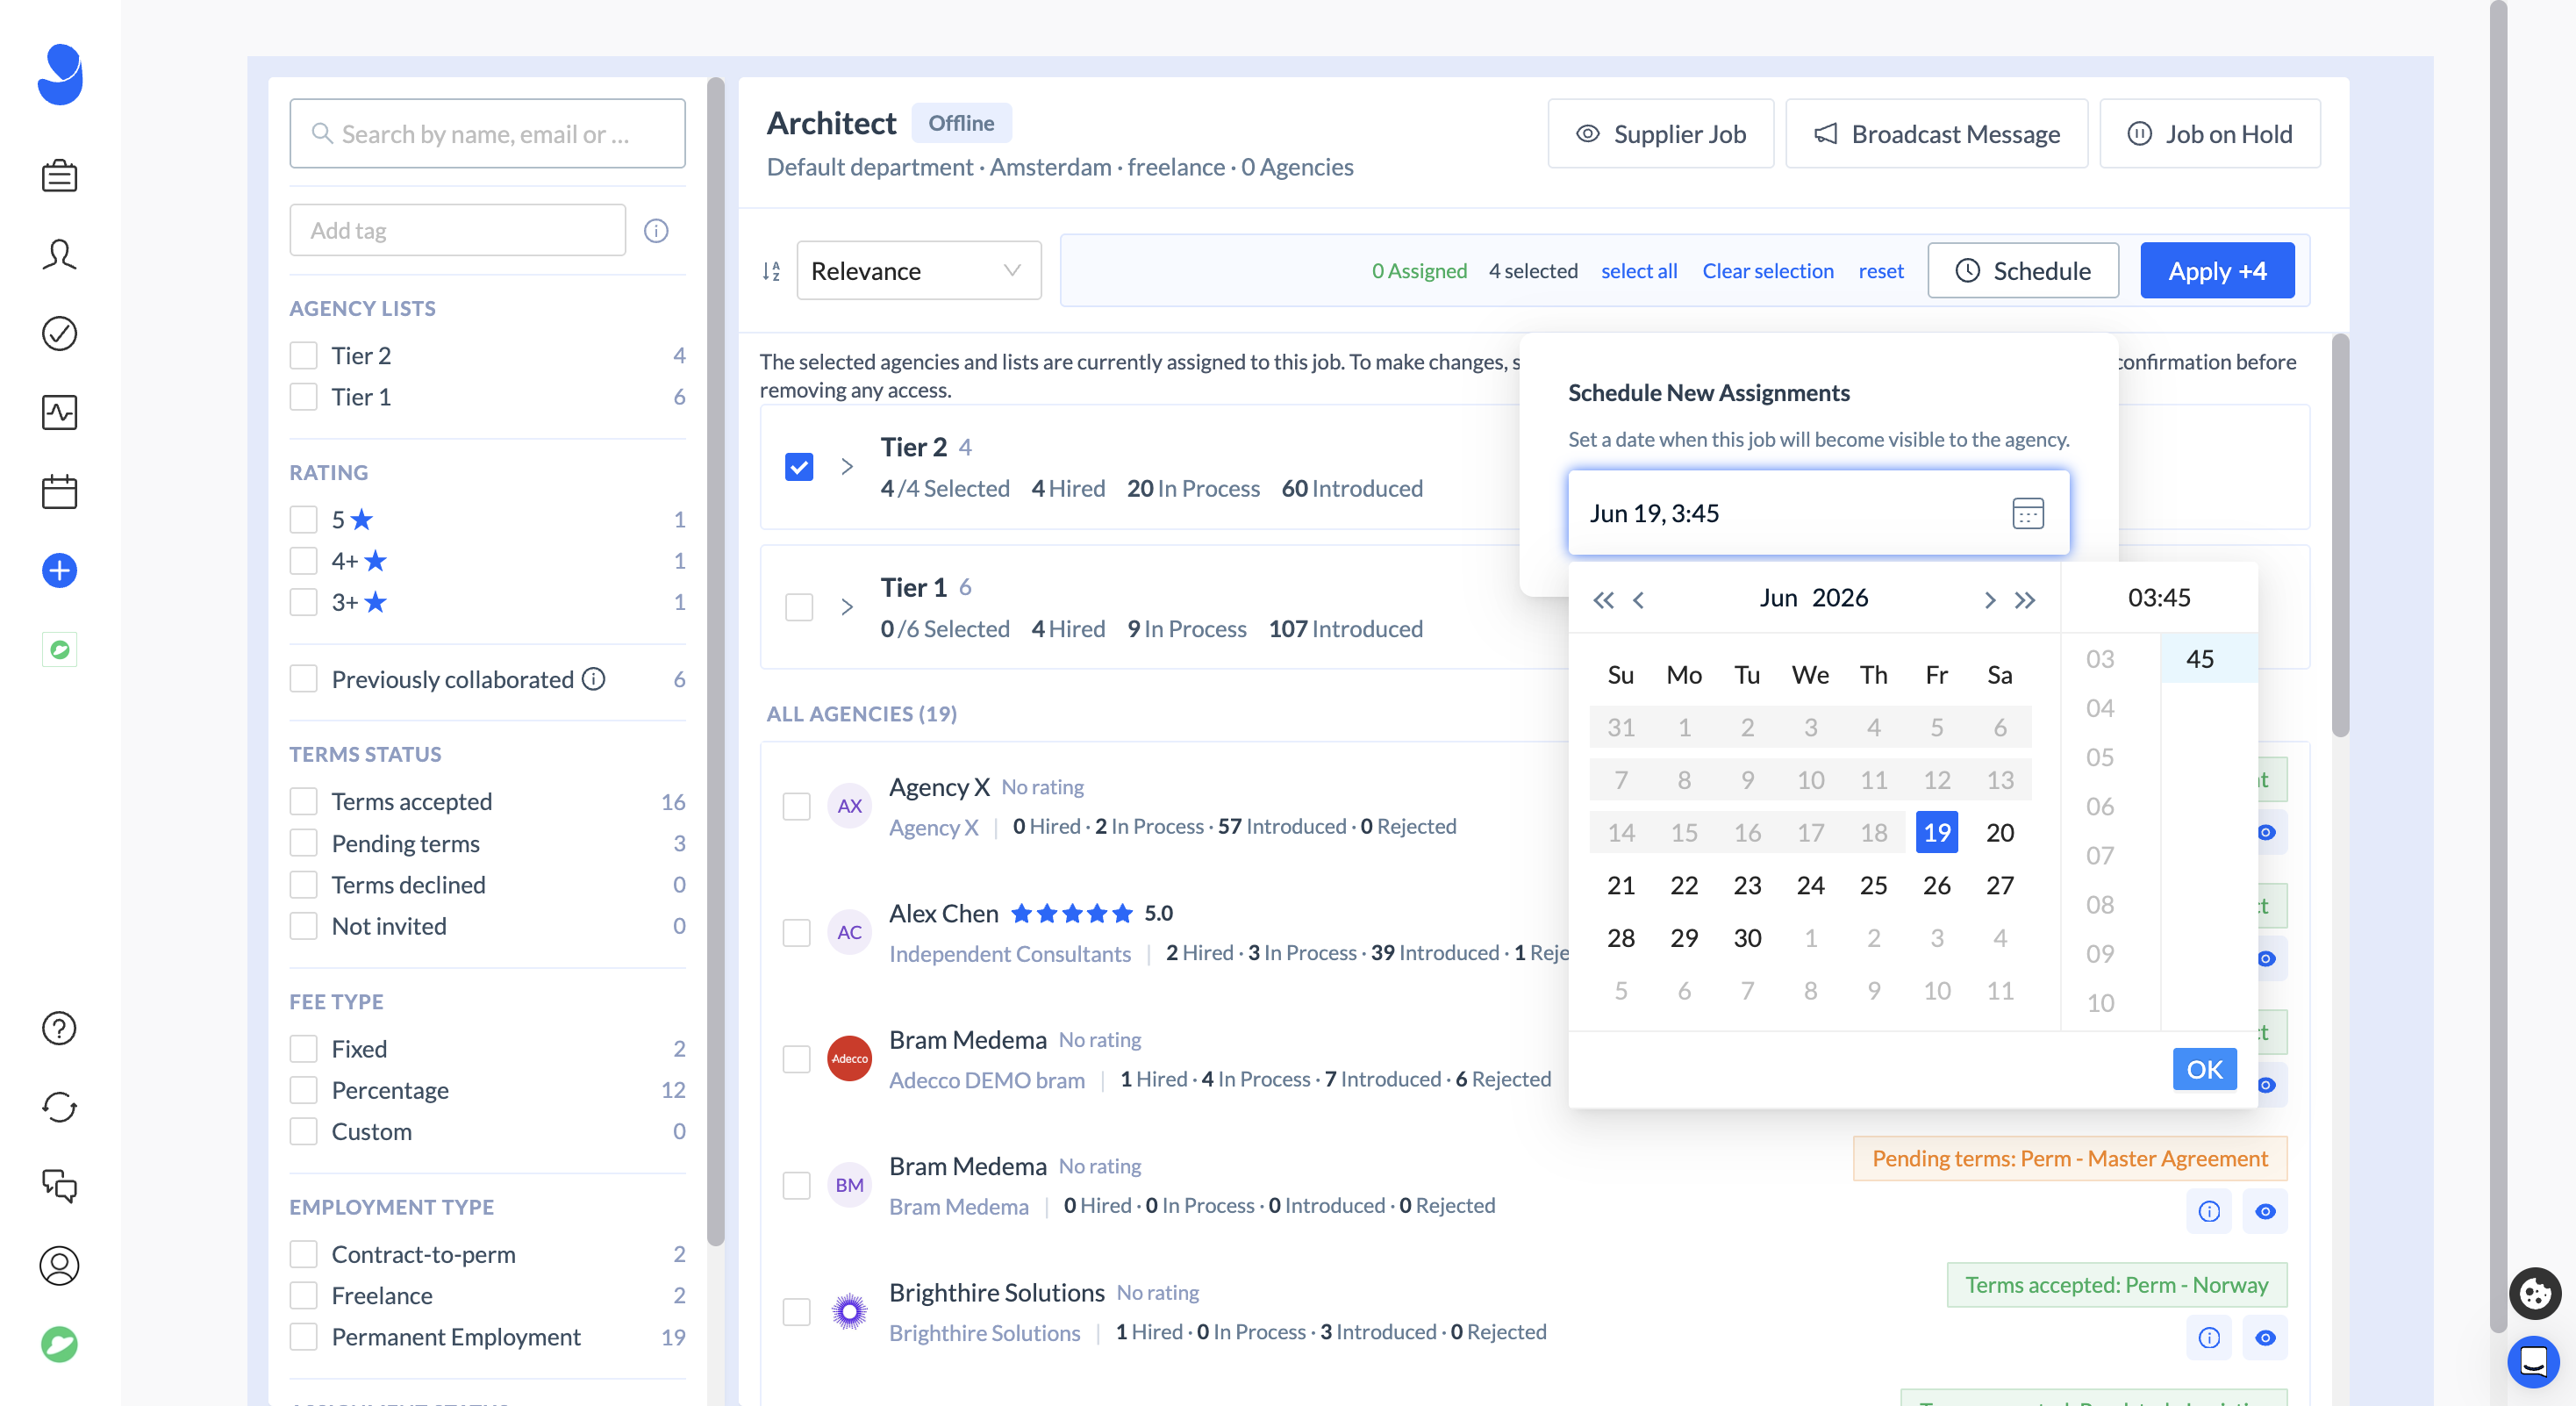Open the cookie preferences icon
This screenshot has width=2576, height=1406.
click(2534, 1293)
